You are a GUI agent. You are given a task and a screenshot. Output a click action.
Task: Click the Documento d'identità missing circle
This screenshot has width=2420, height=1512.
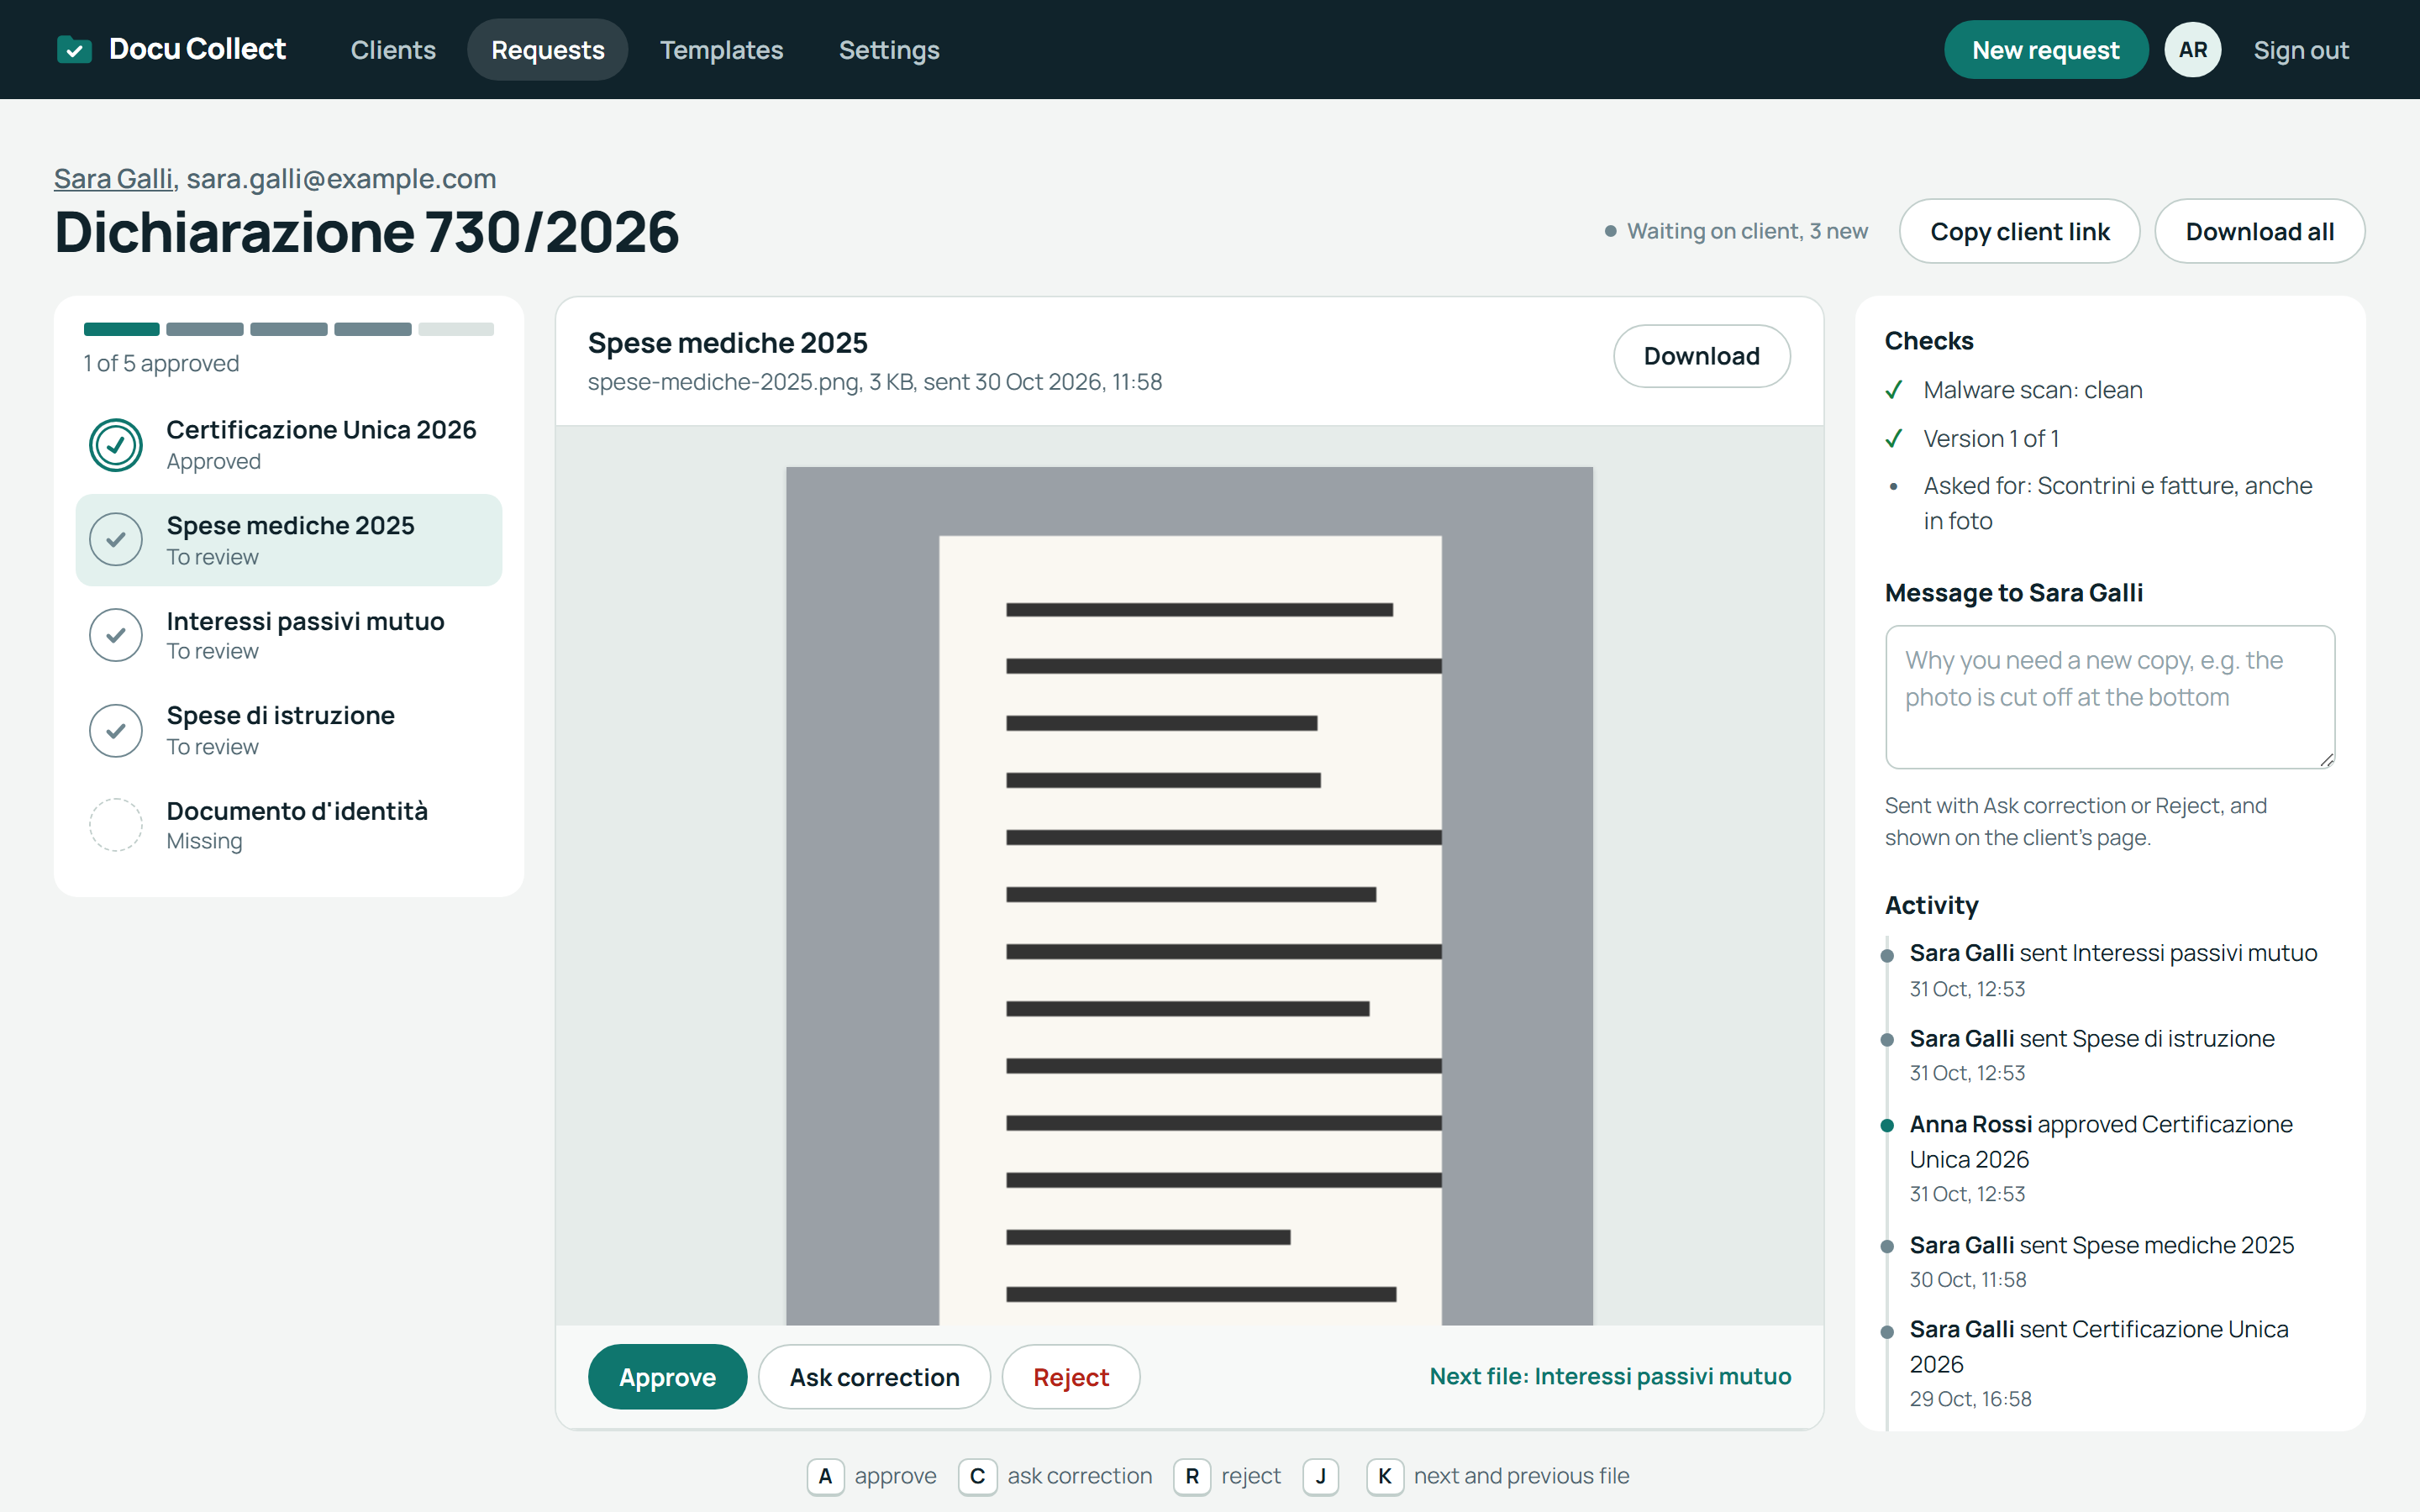click(116, 825)
